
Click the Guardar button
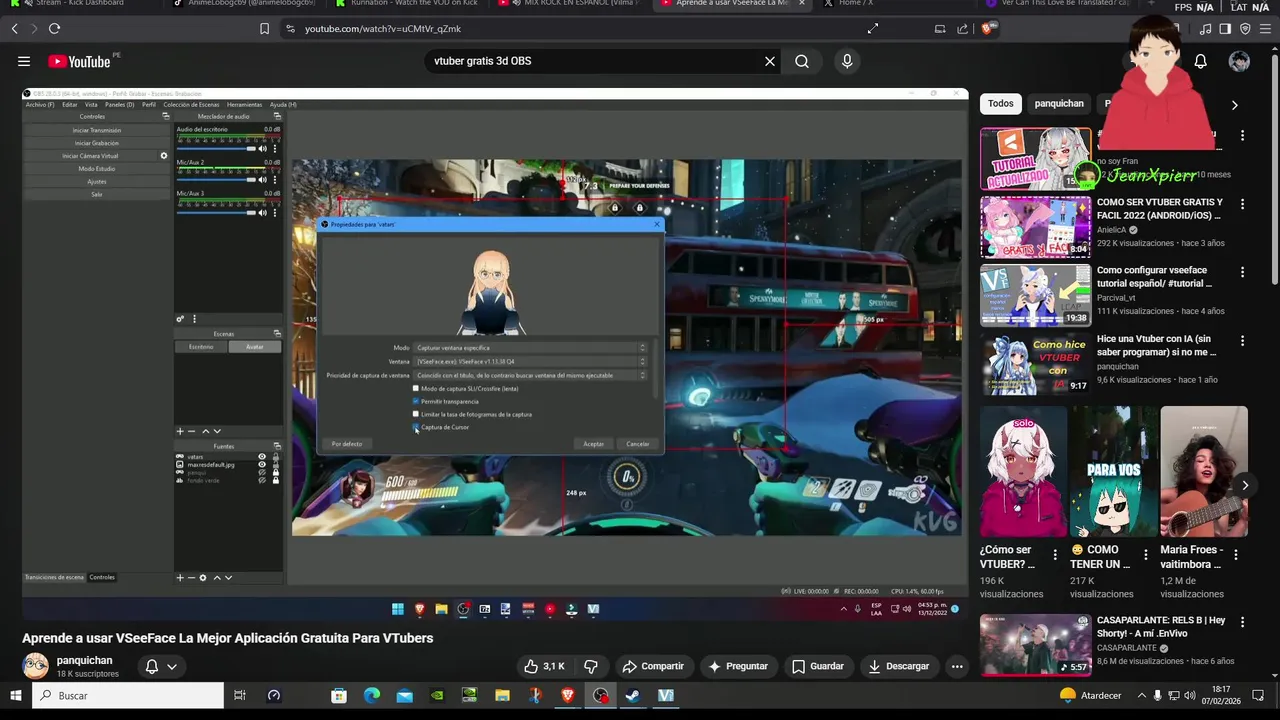tap(817, 666)
